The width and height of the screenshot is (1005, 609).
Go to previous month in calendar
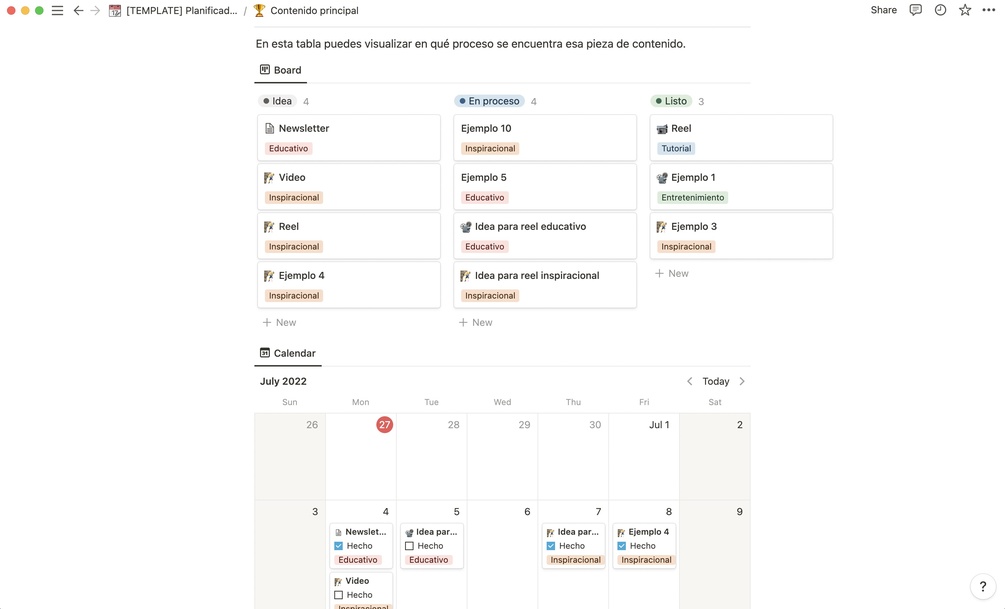coord(689,381)
